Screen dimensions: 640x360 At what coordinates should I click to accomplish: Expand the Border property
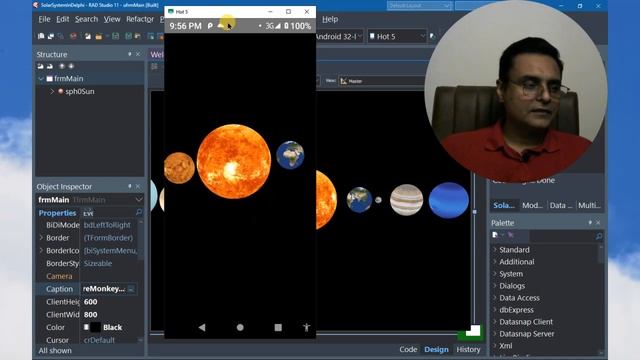click(x=41, y=238)
